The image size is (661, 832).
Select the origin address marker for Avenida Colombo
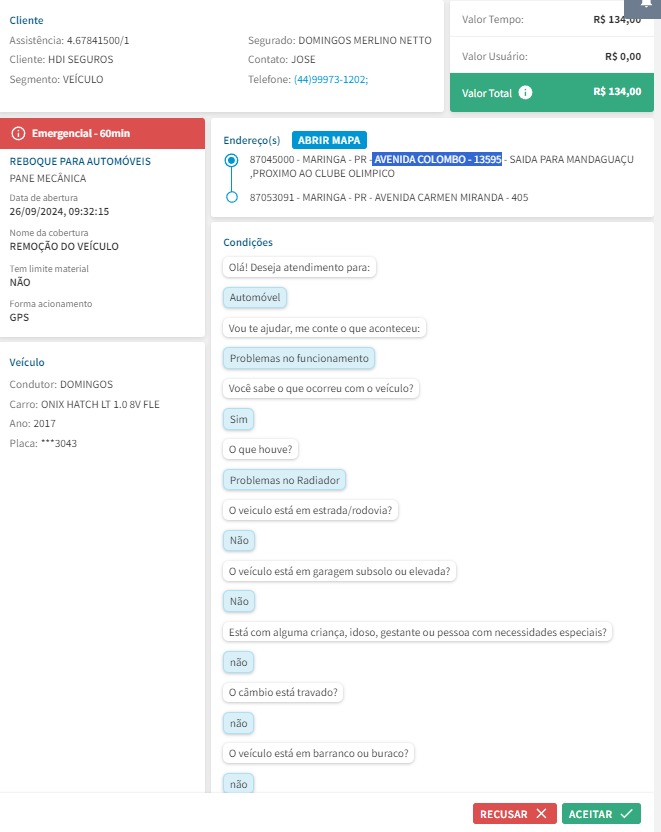[x=232, y=160]
